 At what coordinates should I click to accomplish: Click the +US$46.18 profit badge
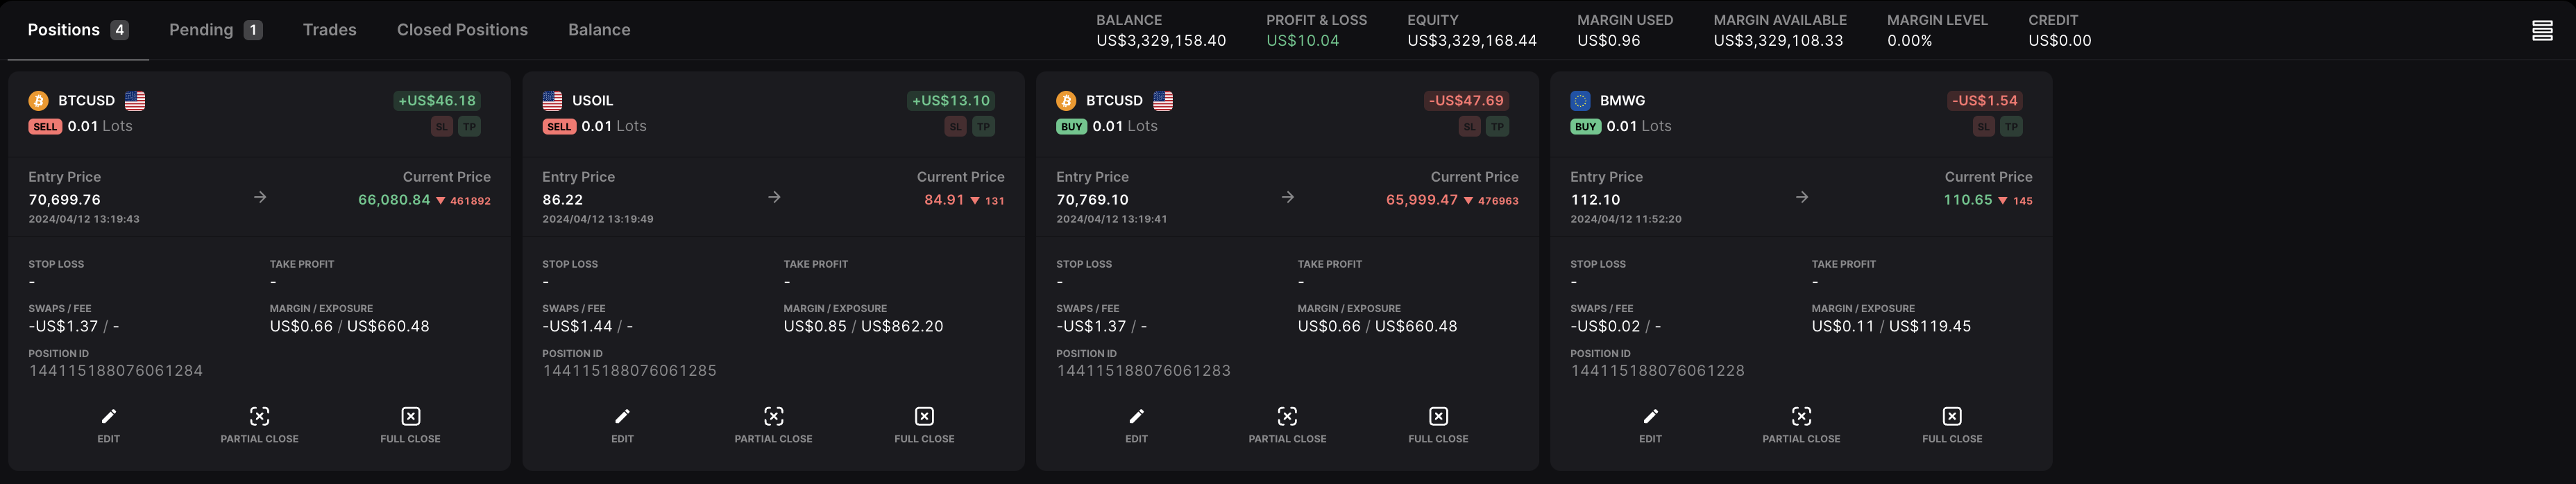437,101
